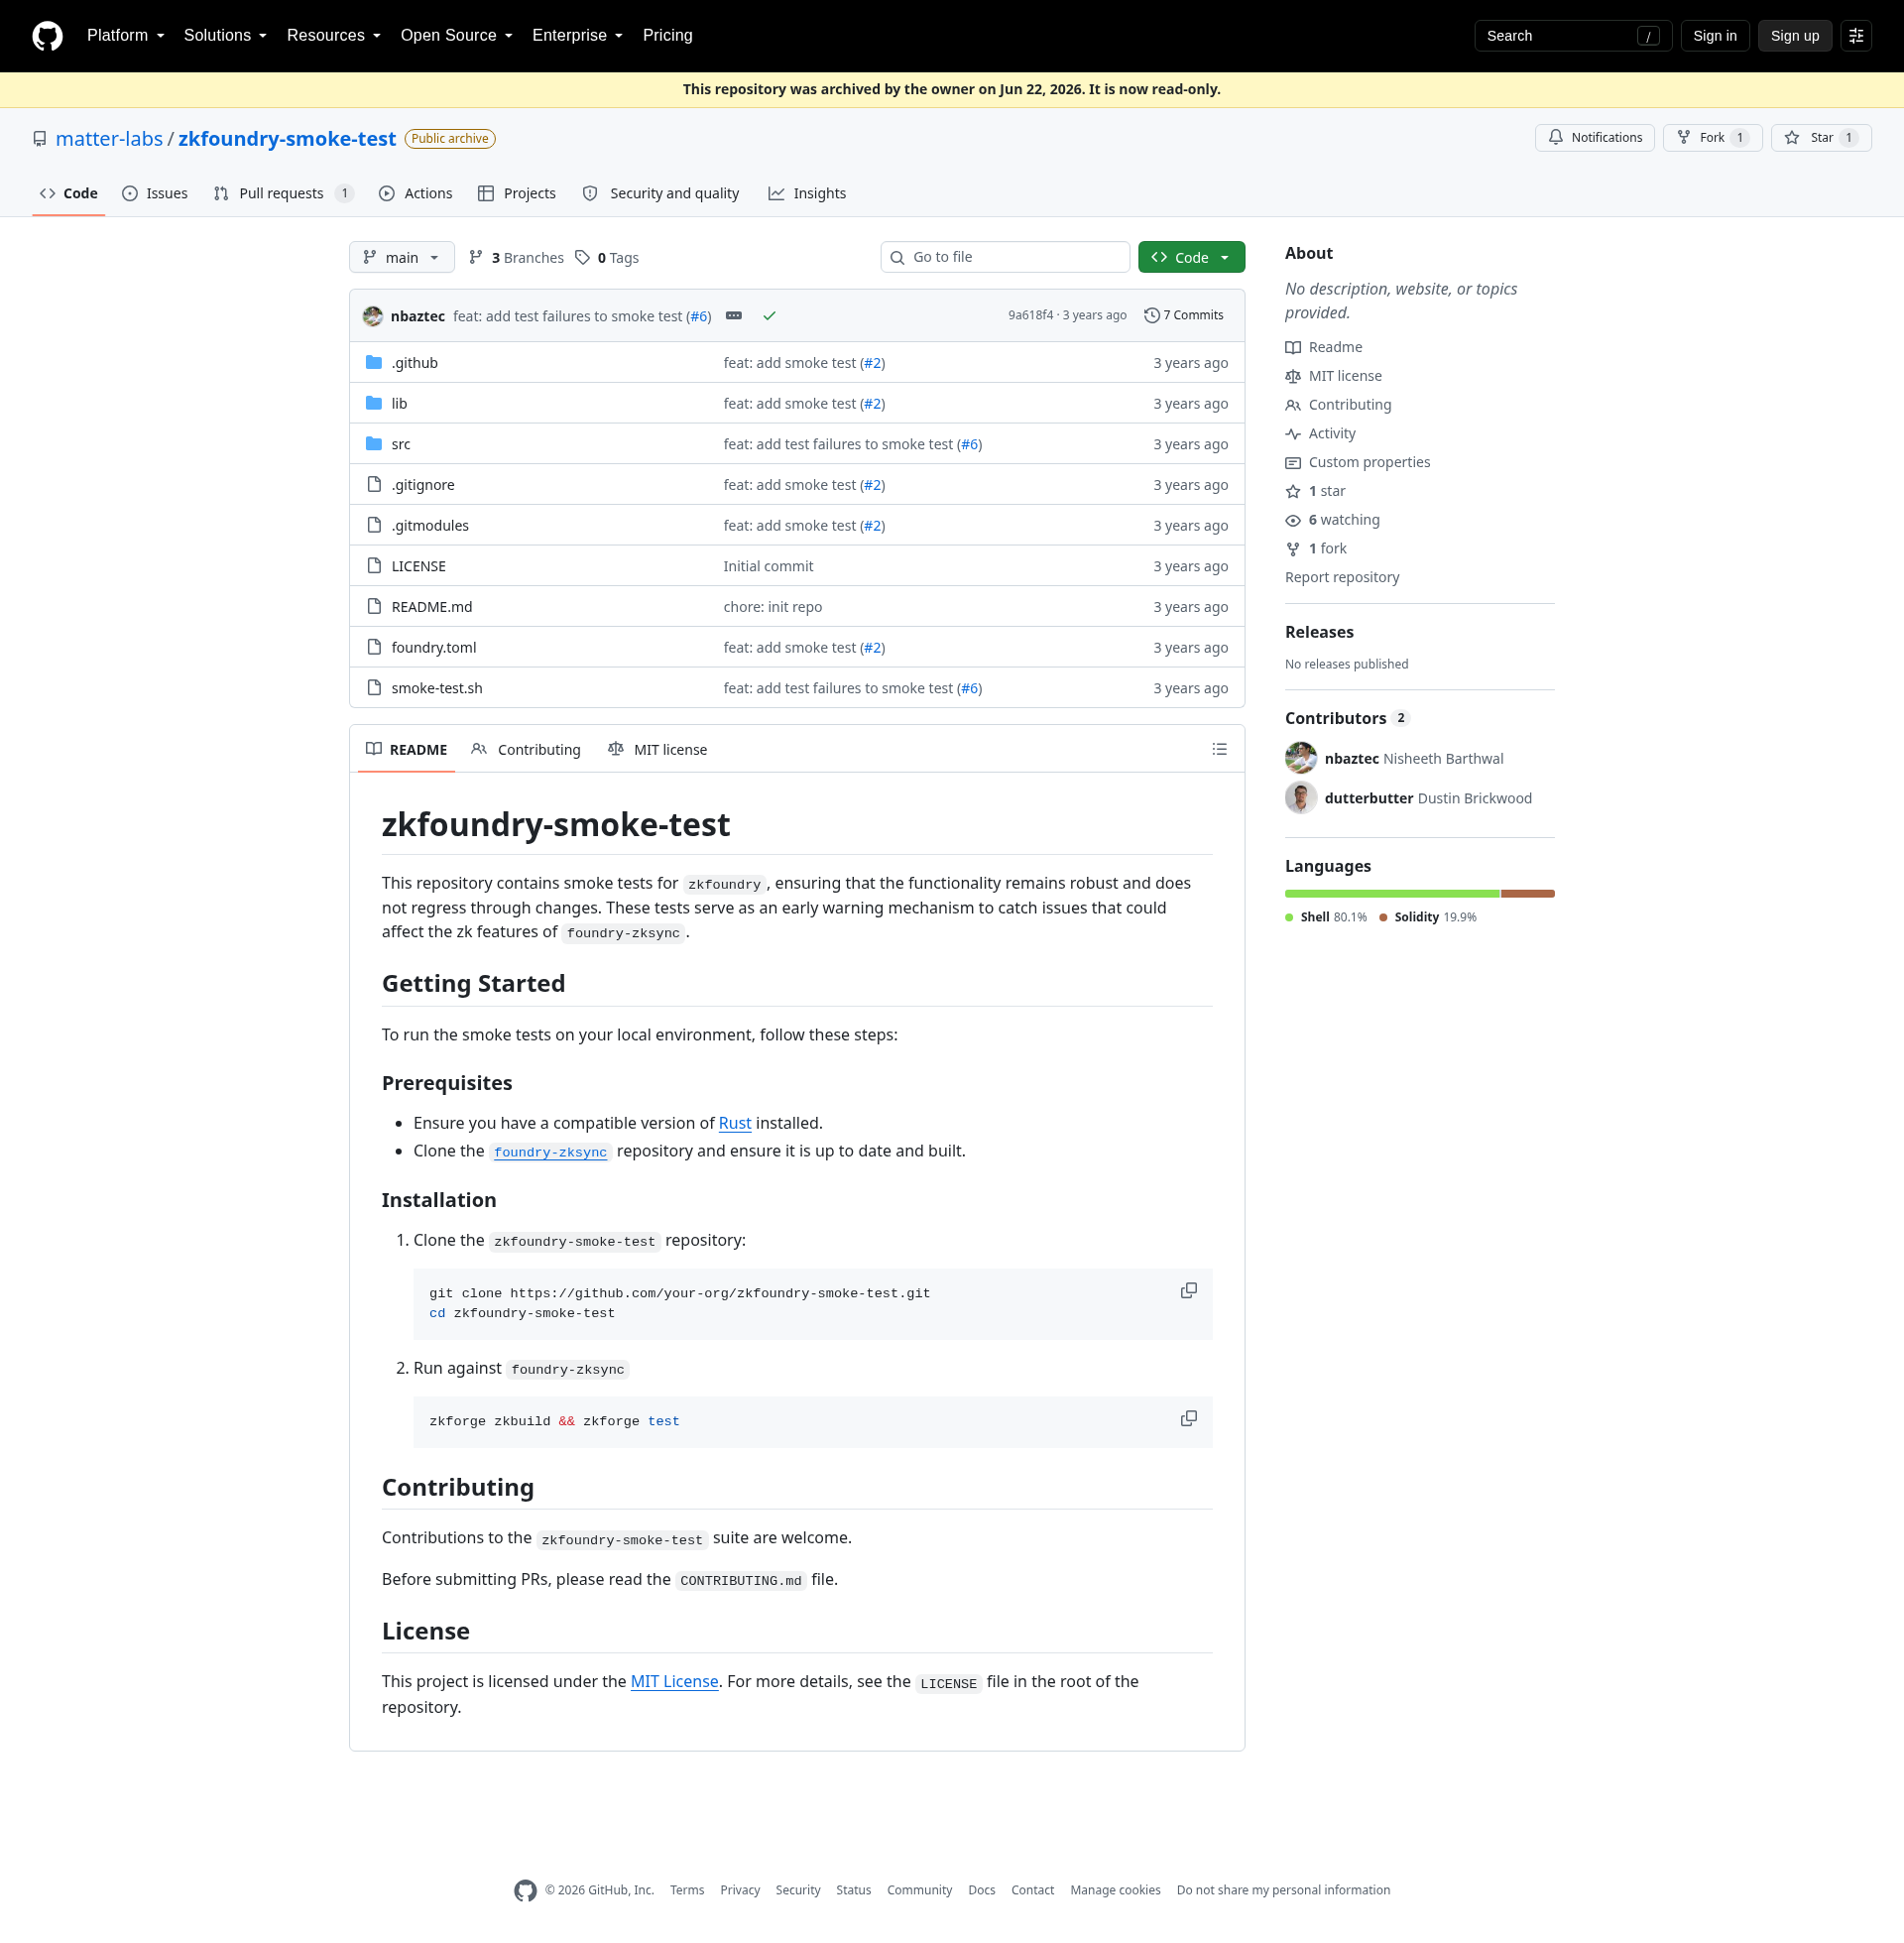The height and width of the screenshot is (1943, 1904).
Task: Click the Sign in button
Action: tap(1715, 36)
